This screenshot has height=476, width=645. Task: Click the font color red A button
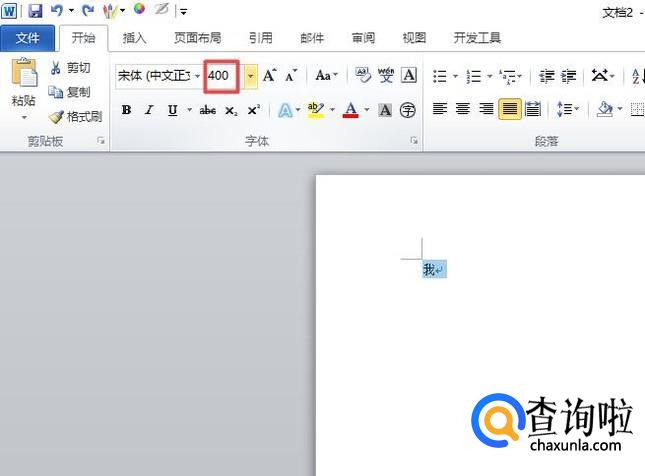click(x=351, y=110)
